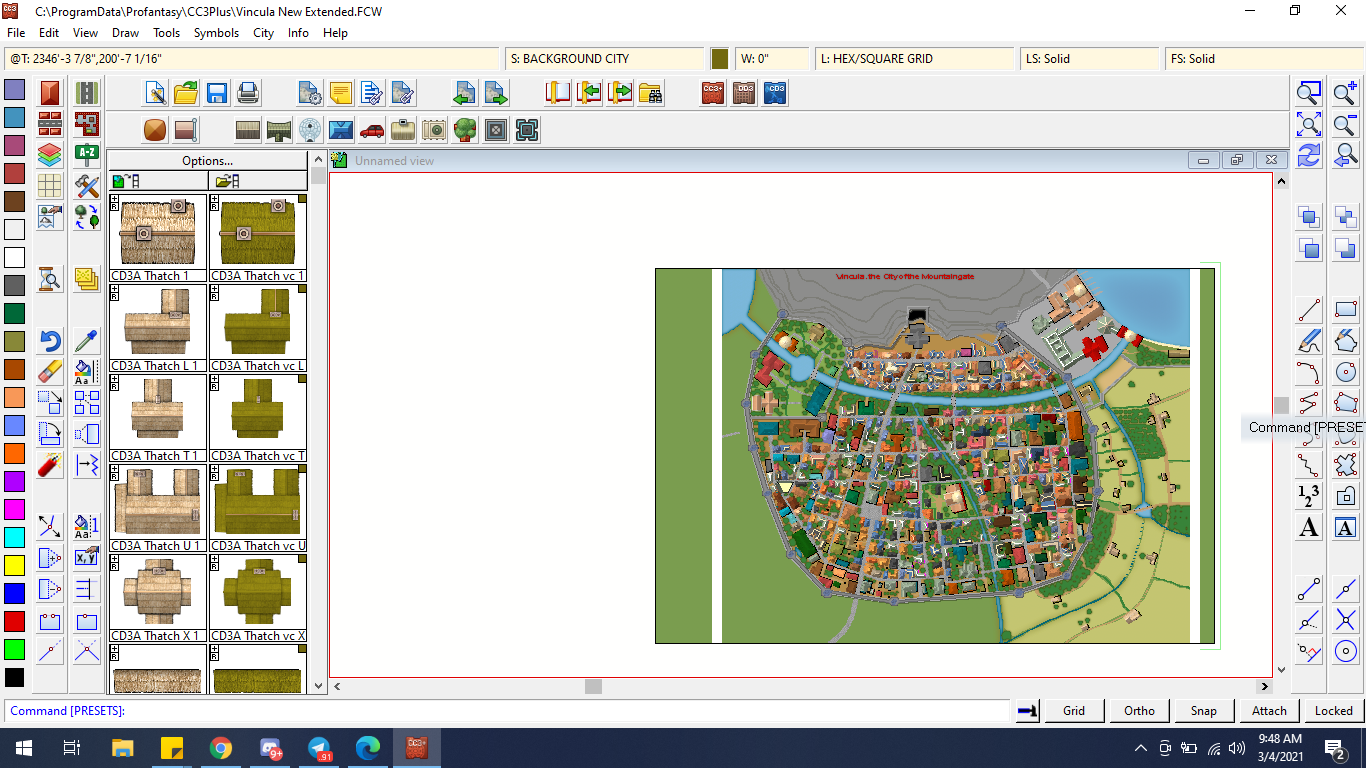Toggle Ortho mode
Viewport: 1366px width, 768px height.
(1139, 711)
